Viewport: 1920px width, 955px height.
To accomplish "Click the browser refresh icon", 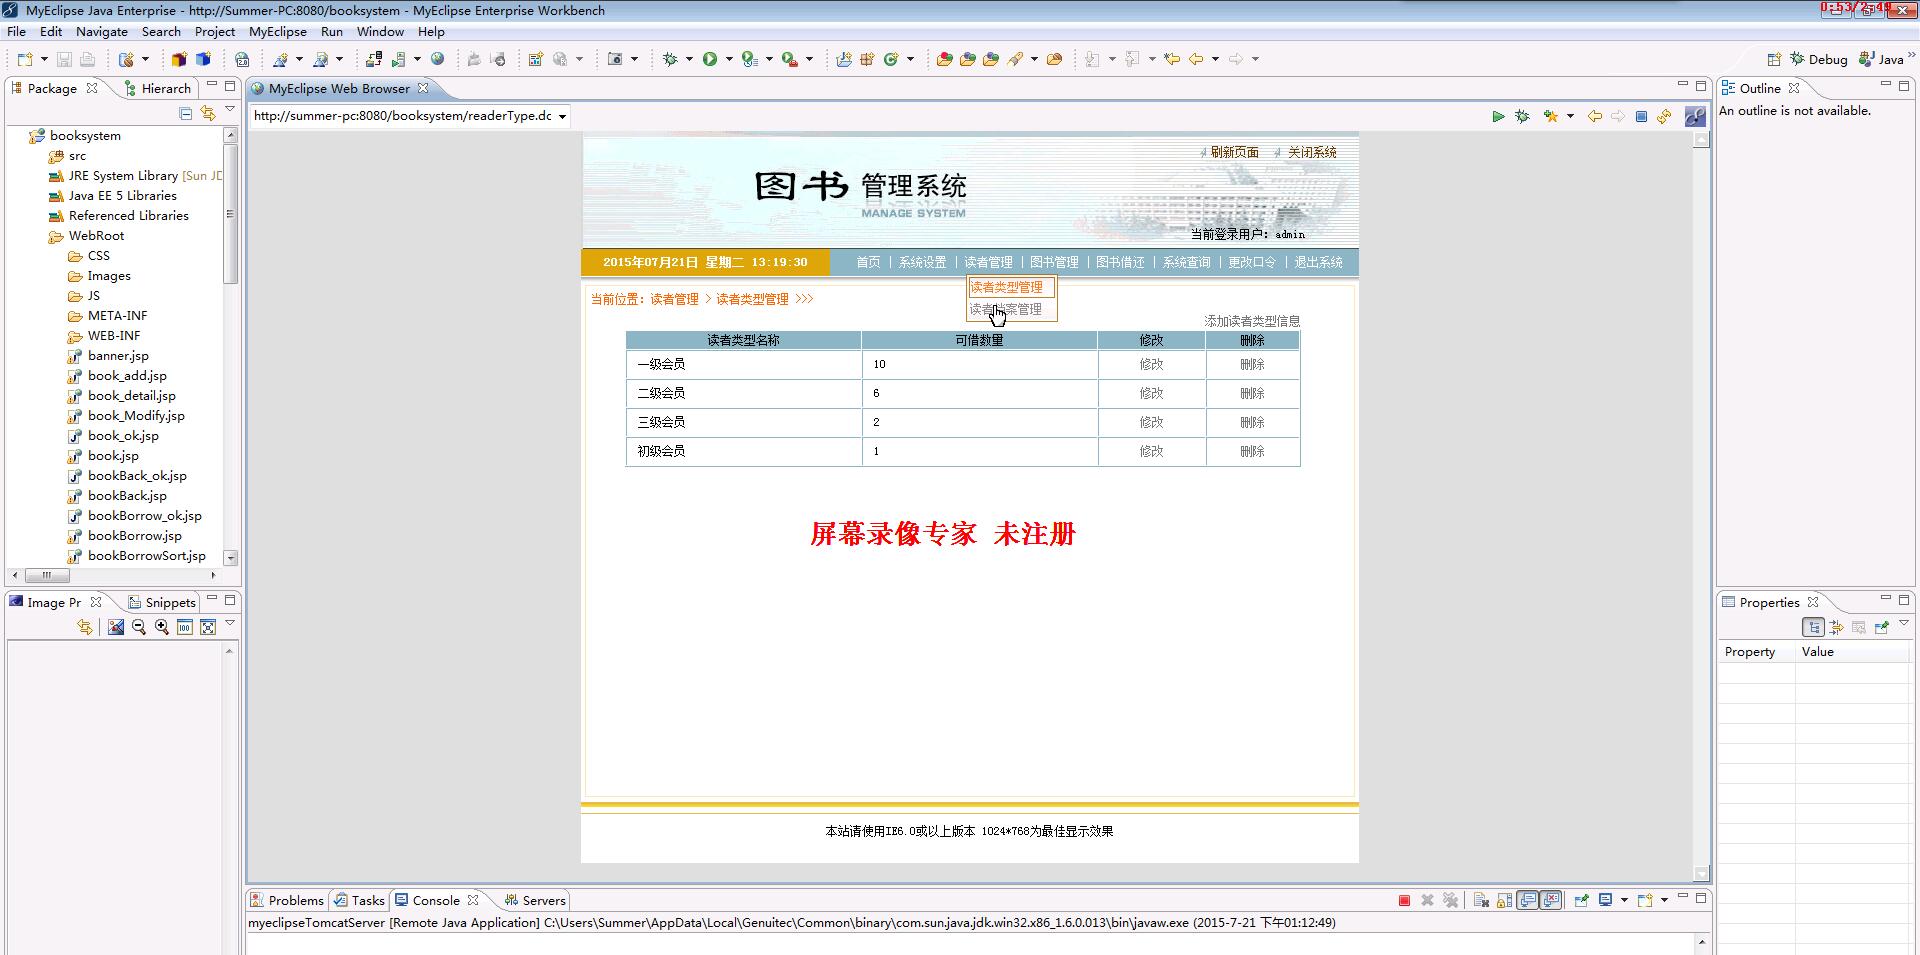I will pos(1664,116).
